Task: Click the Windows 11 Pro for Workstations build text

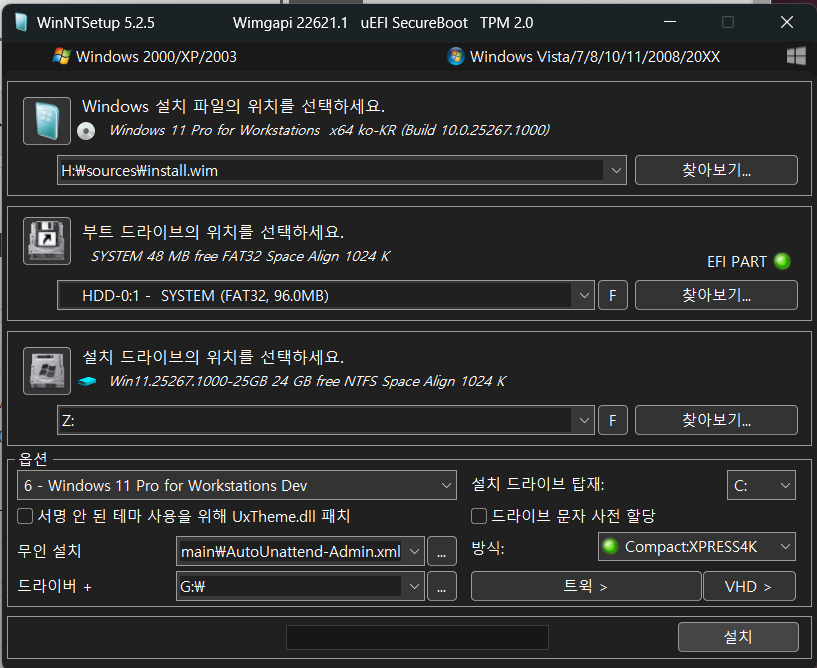Action: tap(329, 130)
